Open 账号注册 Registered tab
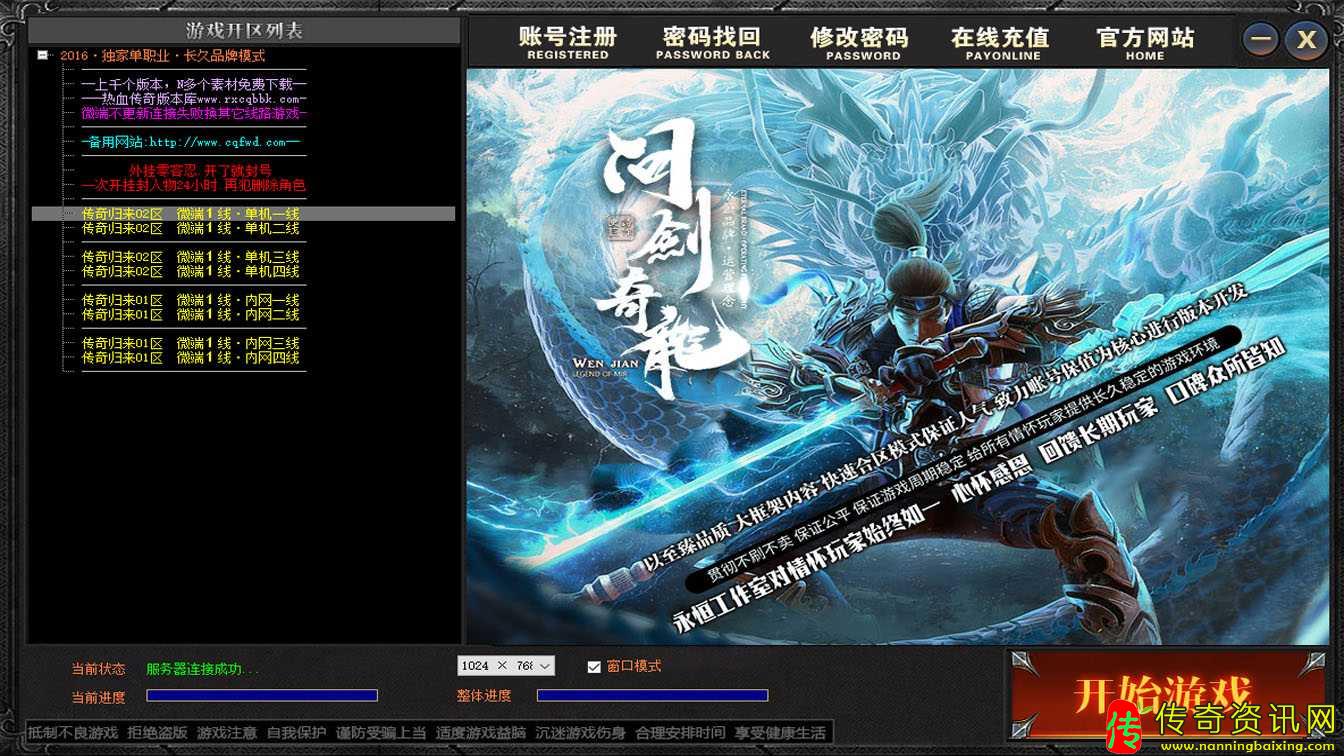This screenshot has height=756, width=1344. (x=567, y=43)
